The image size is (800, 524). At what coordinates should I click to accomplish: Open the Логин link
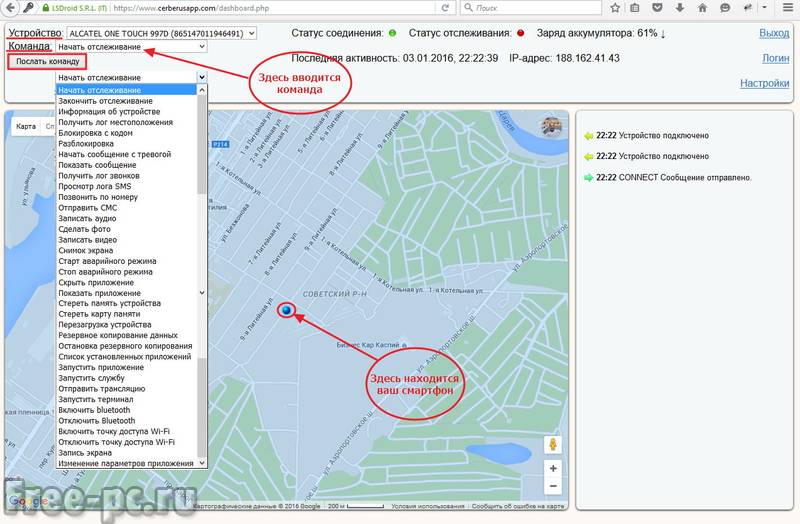coord(776,58)
